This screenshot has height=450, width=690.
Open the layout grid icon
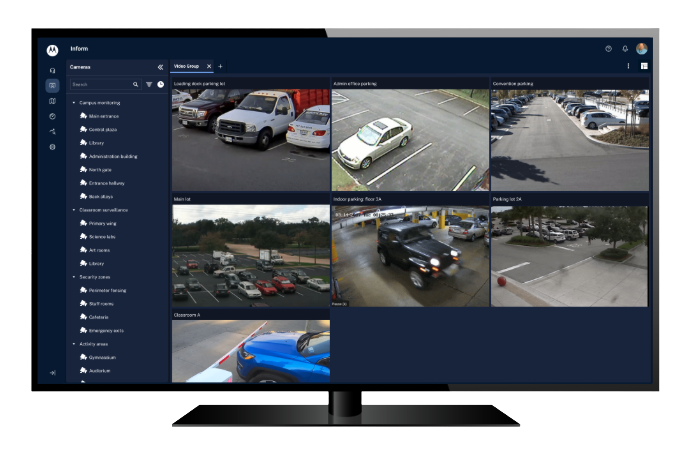644,67
